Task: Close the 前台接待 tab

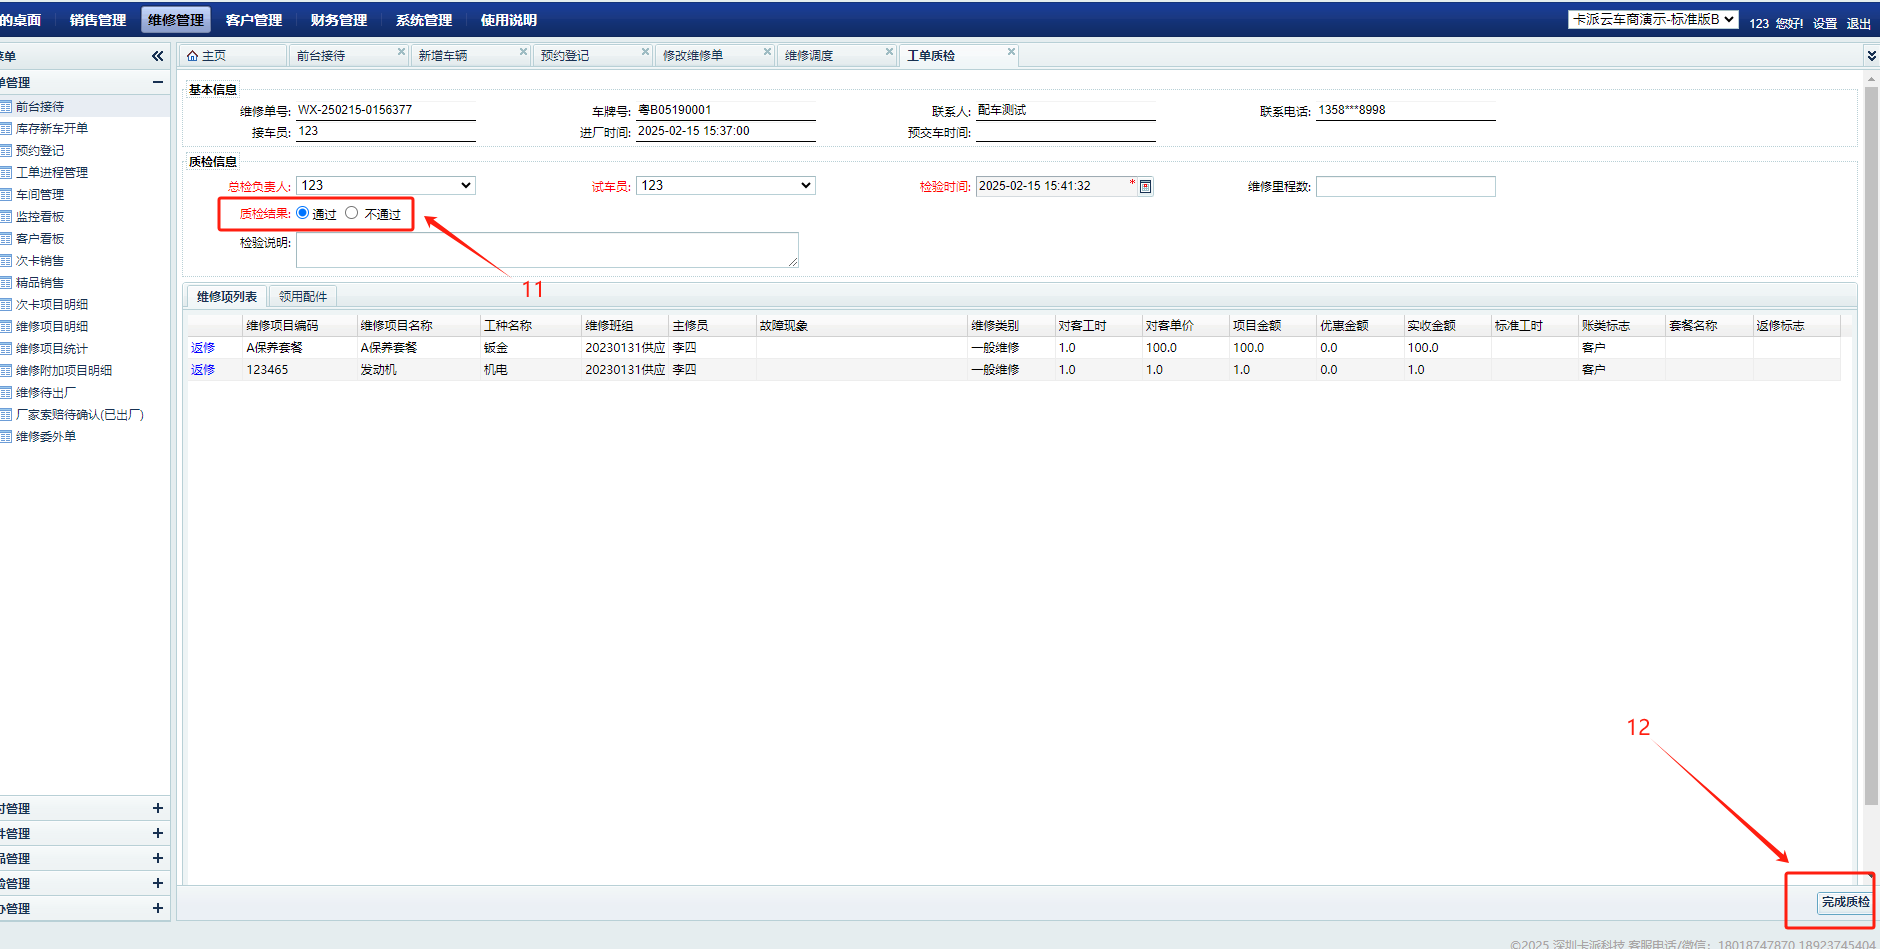Action: click(401, 52)
